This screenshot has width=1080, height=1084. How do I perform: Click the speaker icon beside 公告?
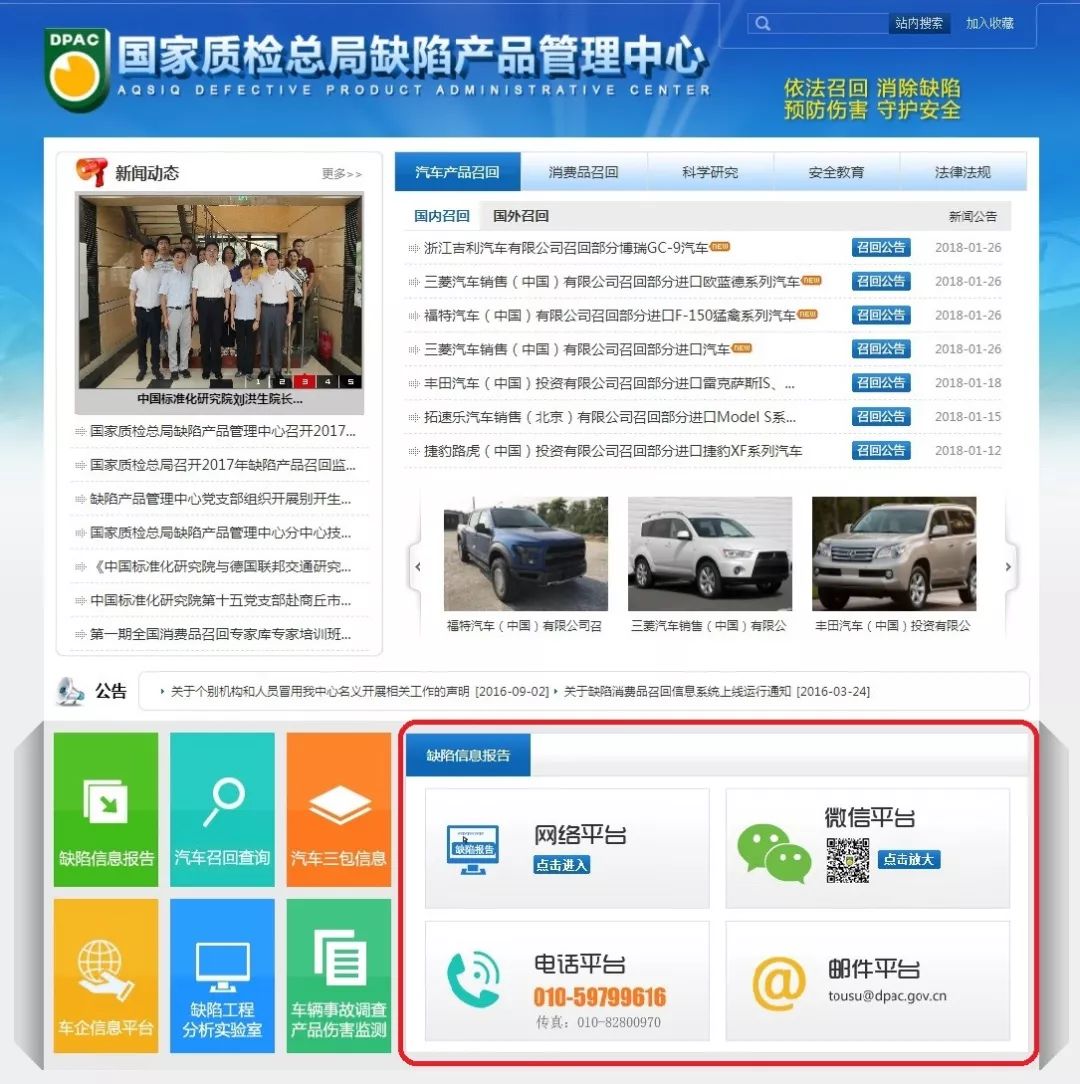pos(71,691)
